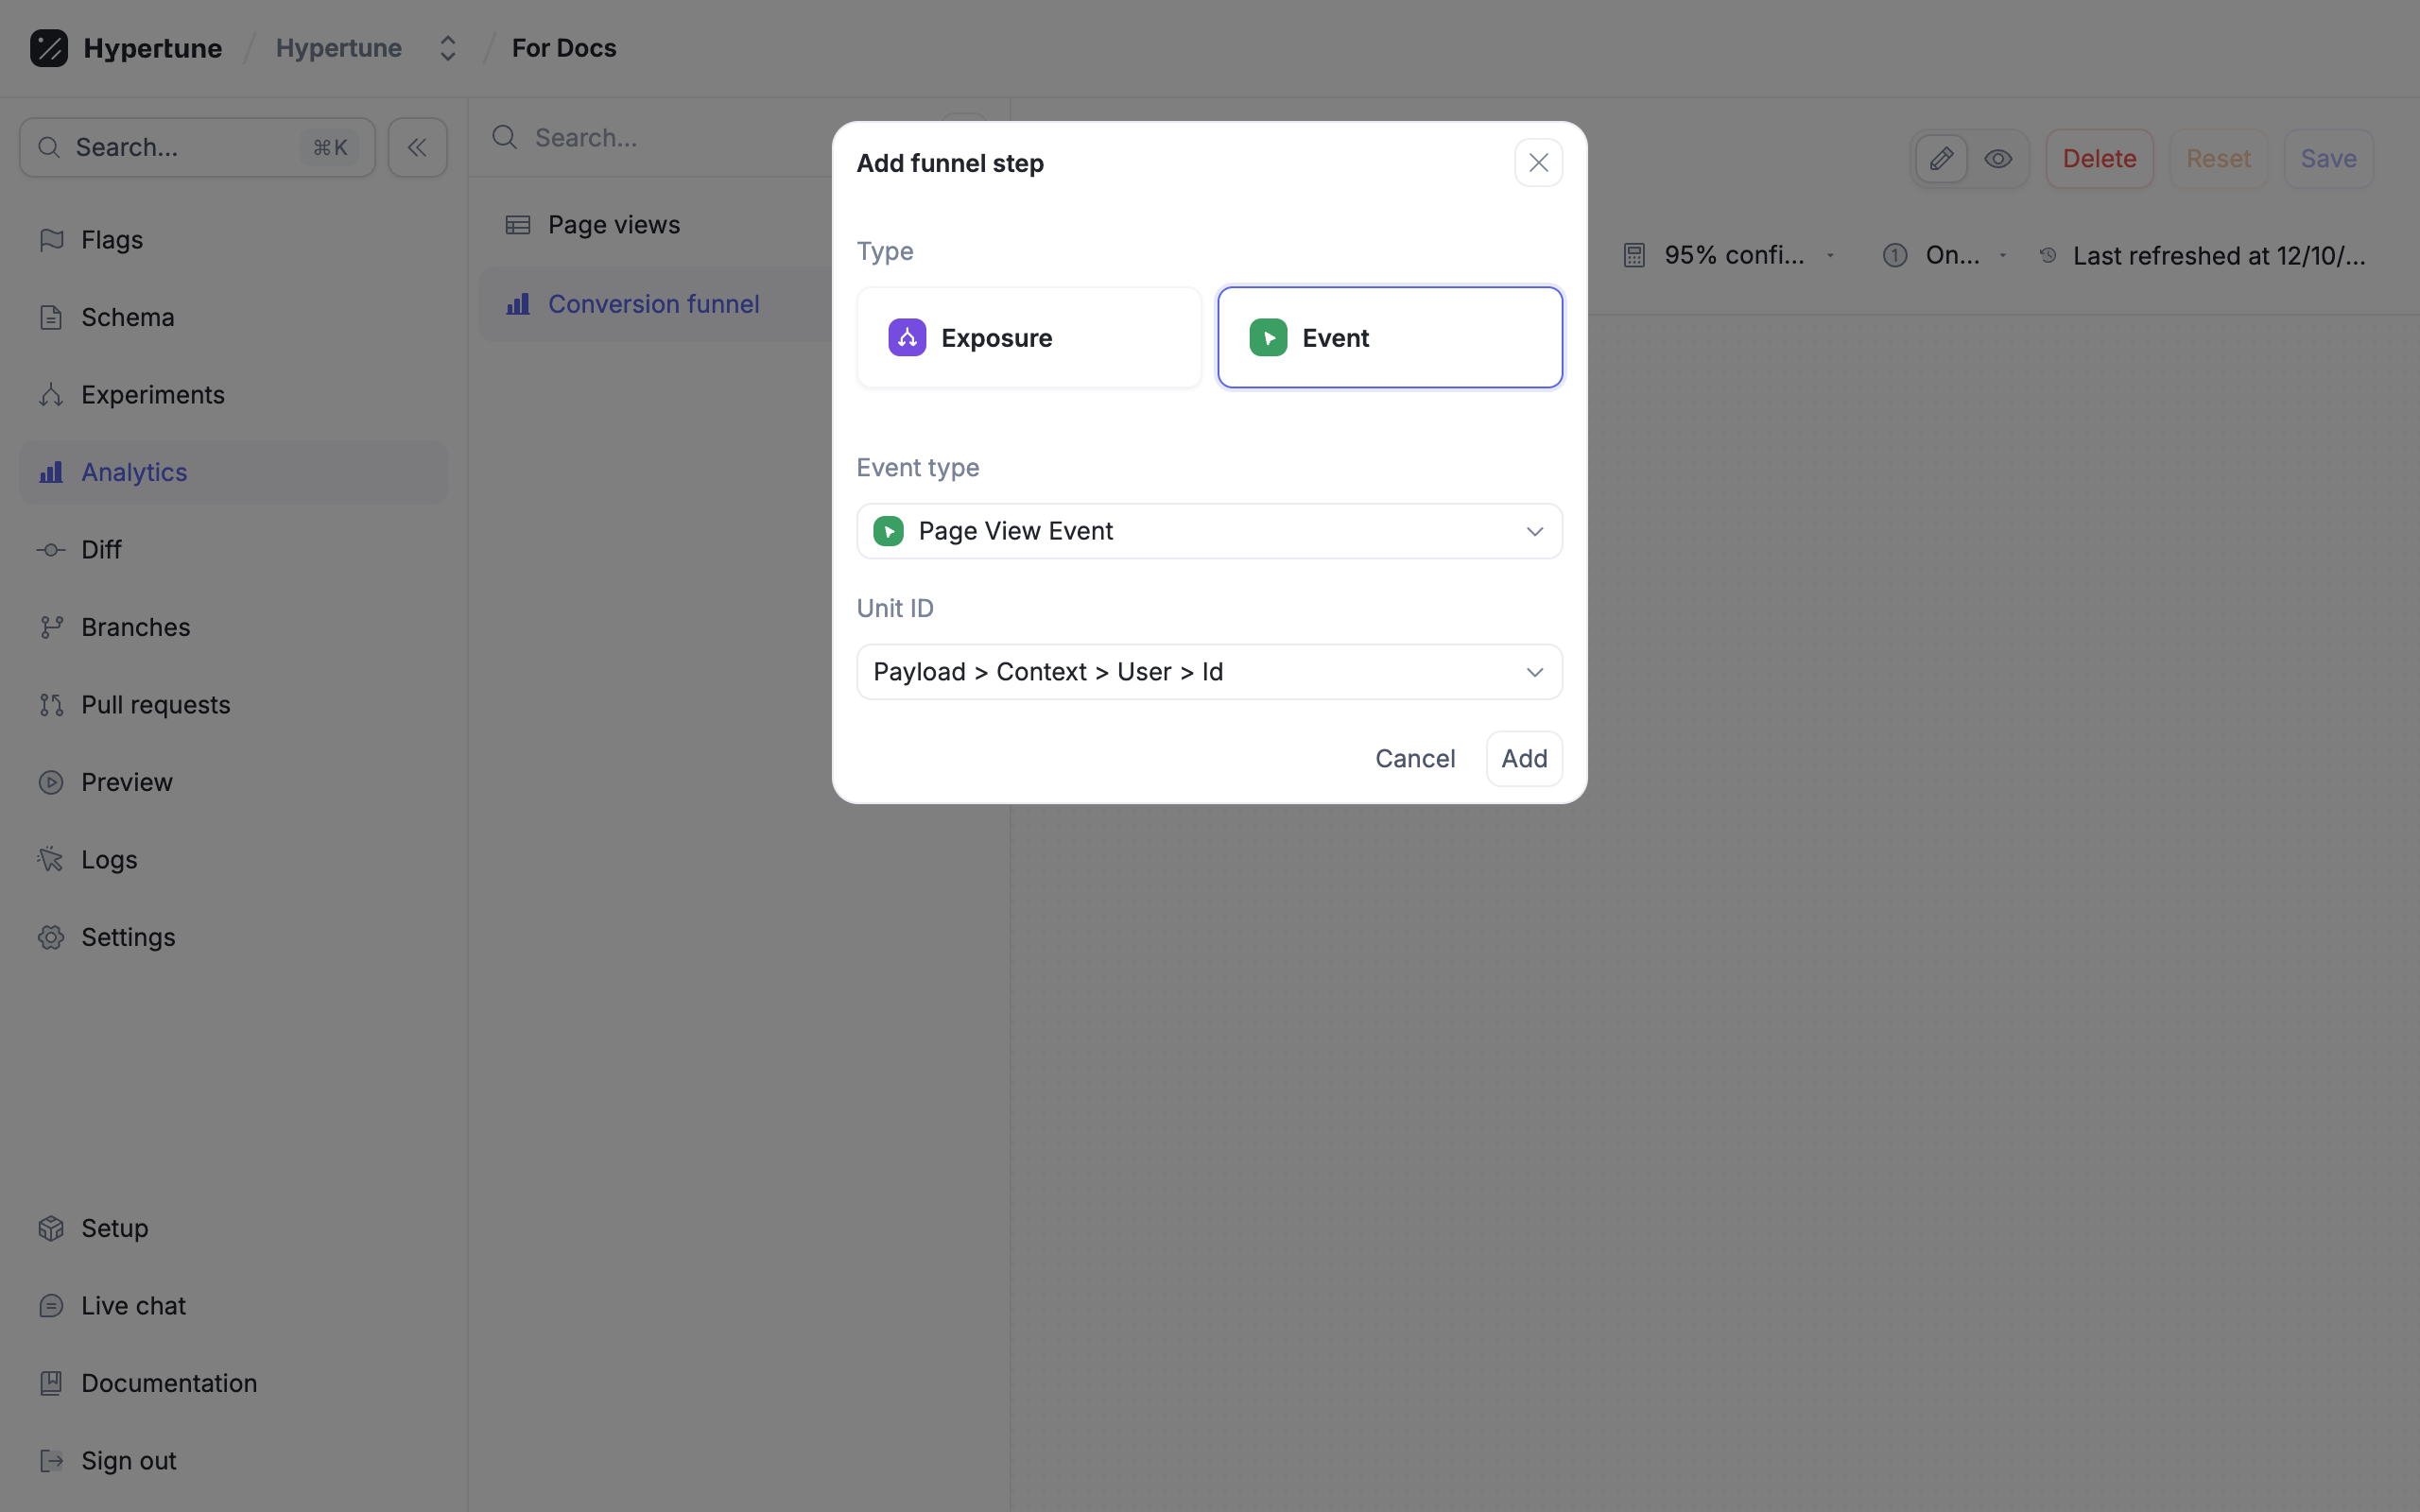Screen dimensions: 2420x1512
Task: Collapse the sidebar with double-chevron icon
Action: (x=417, y=148)
